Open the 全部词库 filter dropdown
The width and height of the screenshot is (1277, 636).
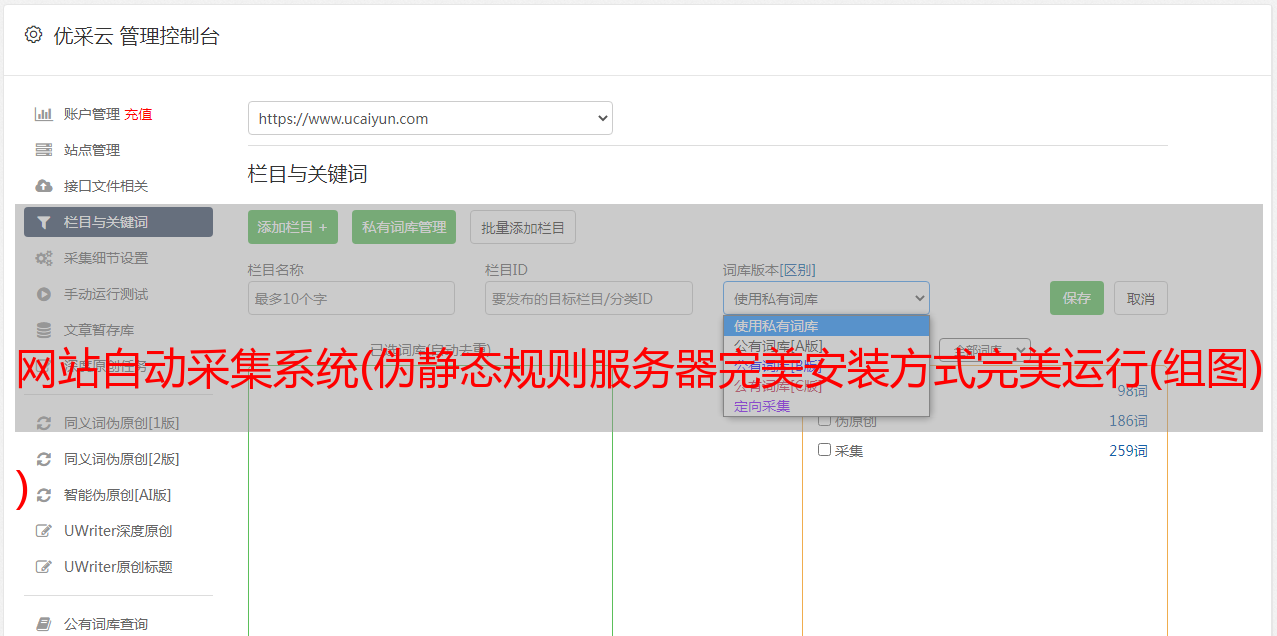985,350
